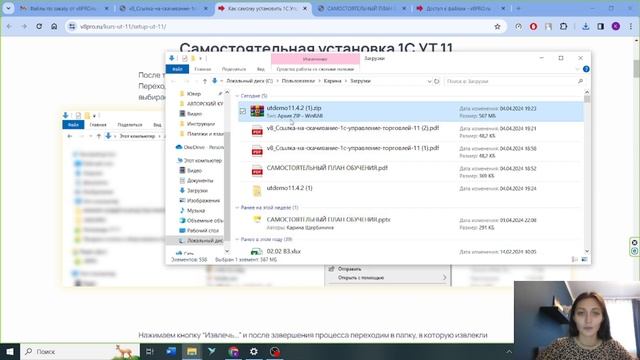
Task: Open a new browser tab
Action: (x=518, y=9)
